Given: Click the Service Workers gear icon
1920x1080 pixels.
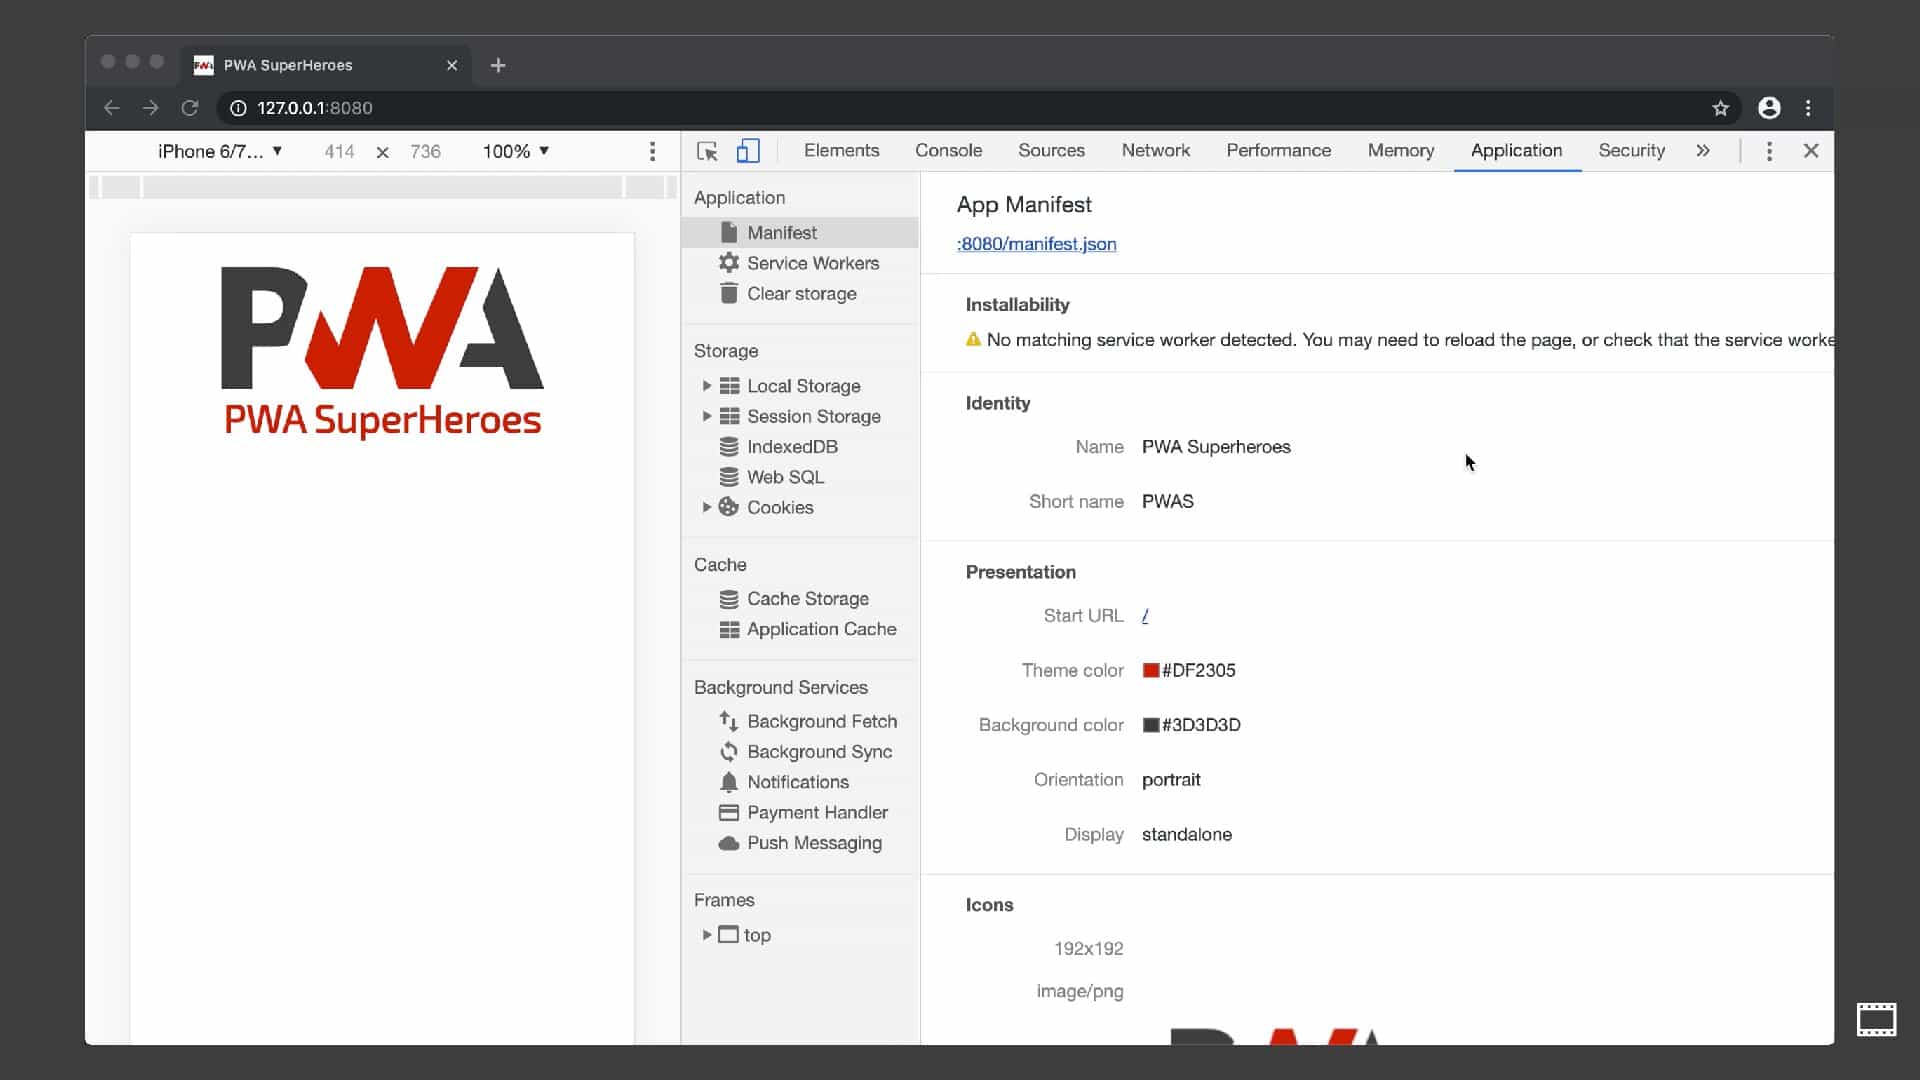Looking at the screenshot, I should pos(729,263).
